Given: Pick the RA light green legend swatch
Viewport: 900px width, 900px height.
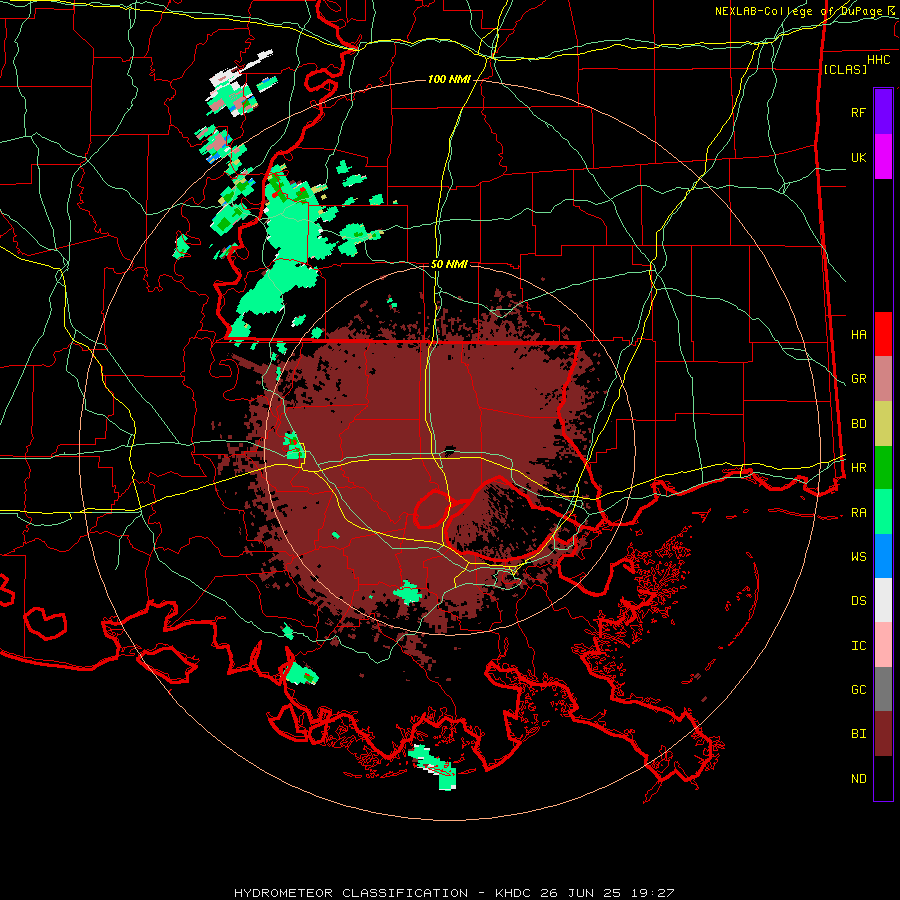Looking at the screenshot, I should (x=883, y=512).
